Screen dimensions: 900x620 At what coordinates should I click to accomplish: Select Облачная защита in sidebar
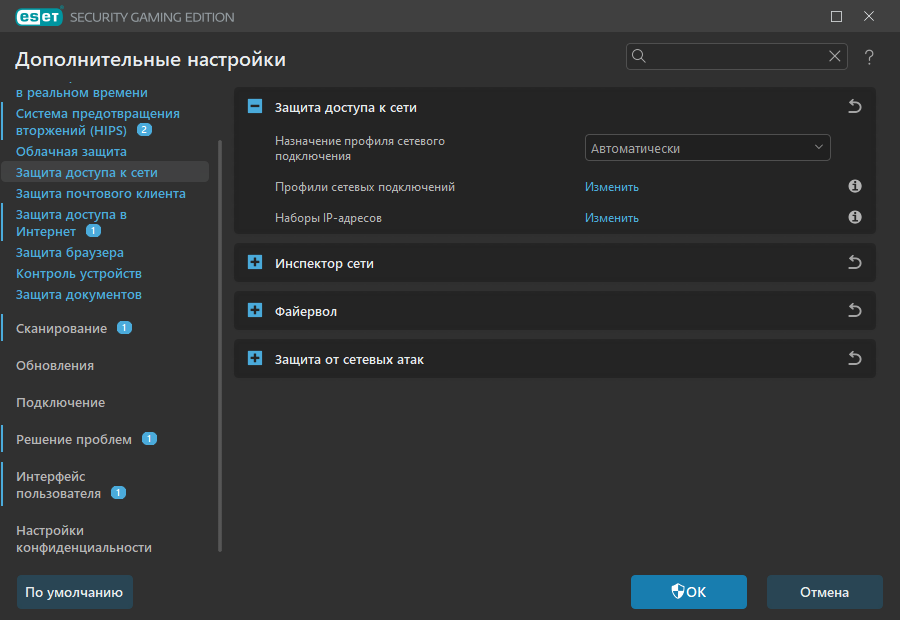click(71, 152)
